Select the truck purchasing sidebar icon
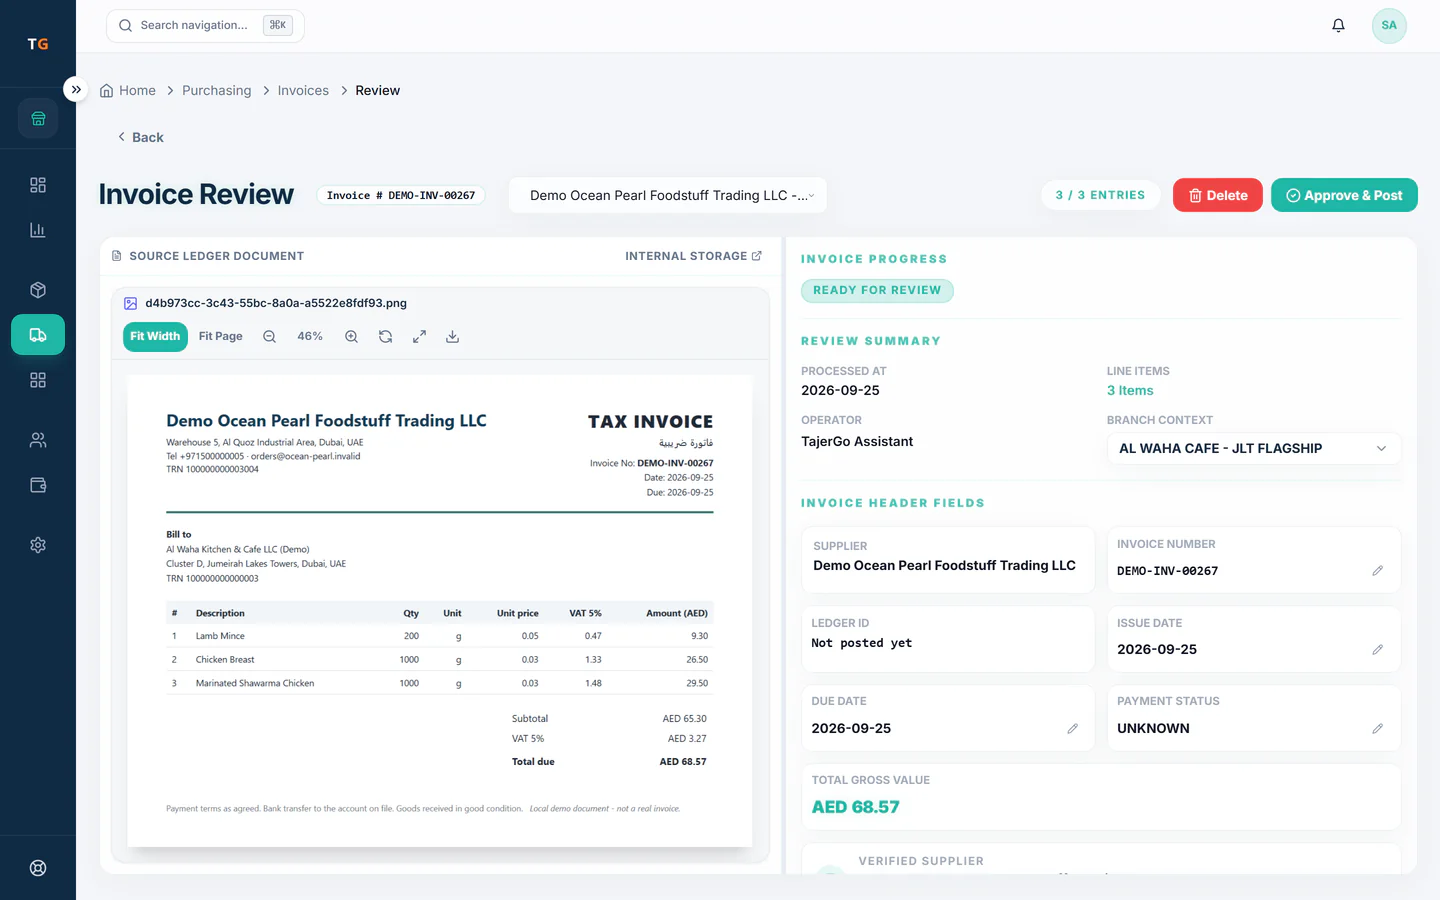Viewport: 1440px width, 900px height. point(38,335)
